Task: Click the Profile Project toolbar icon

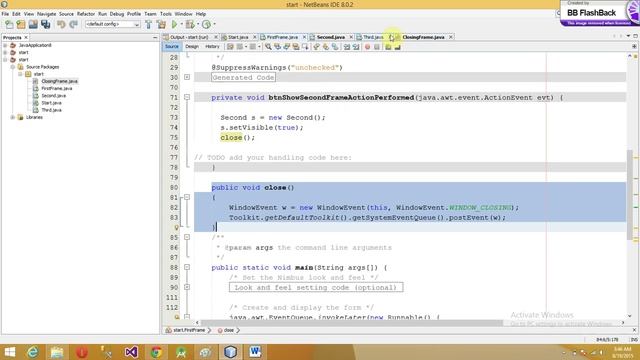Action: (x=207, y=24)
